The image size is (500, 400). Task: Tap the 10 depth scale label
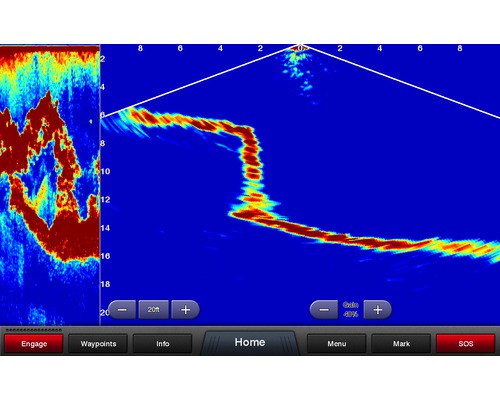(x=105, y=171)
